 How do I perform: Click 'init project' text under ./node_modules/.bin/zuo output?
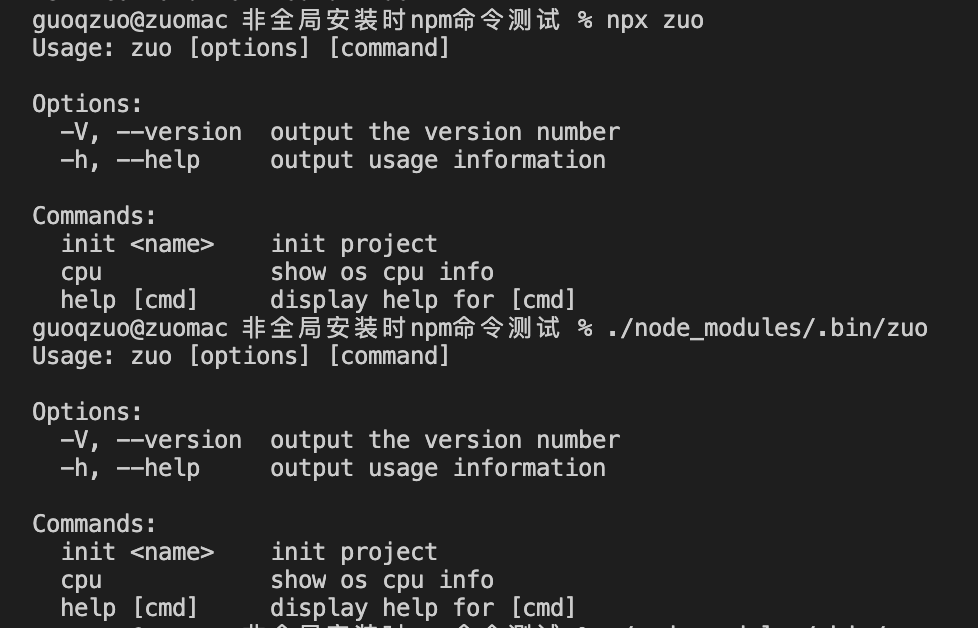pos(354,553)
